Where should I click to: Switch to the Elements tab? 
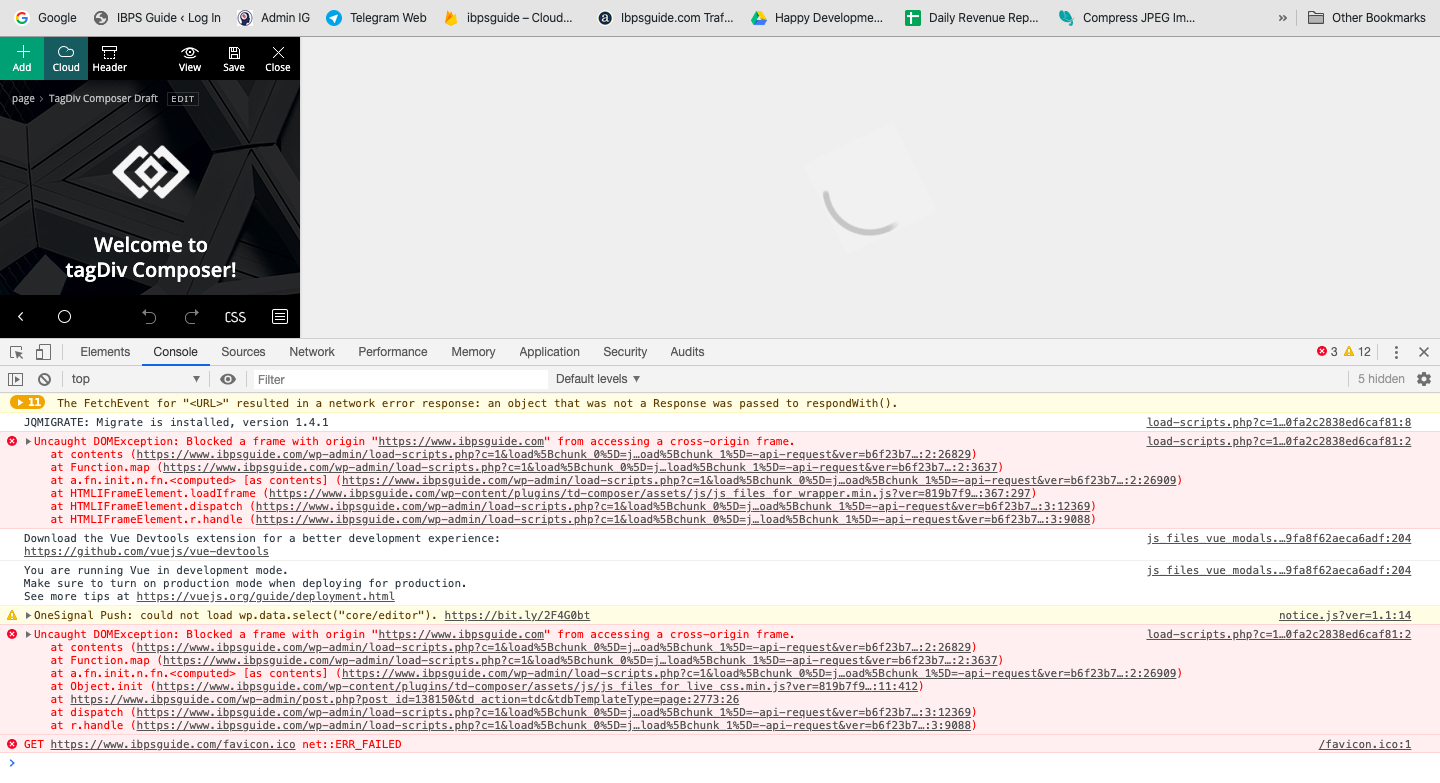click(105, 352)
